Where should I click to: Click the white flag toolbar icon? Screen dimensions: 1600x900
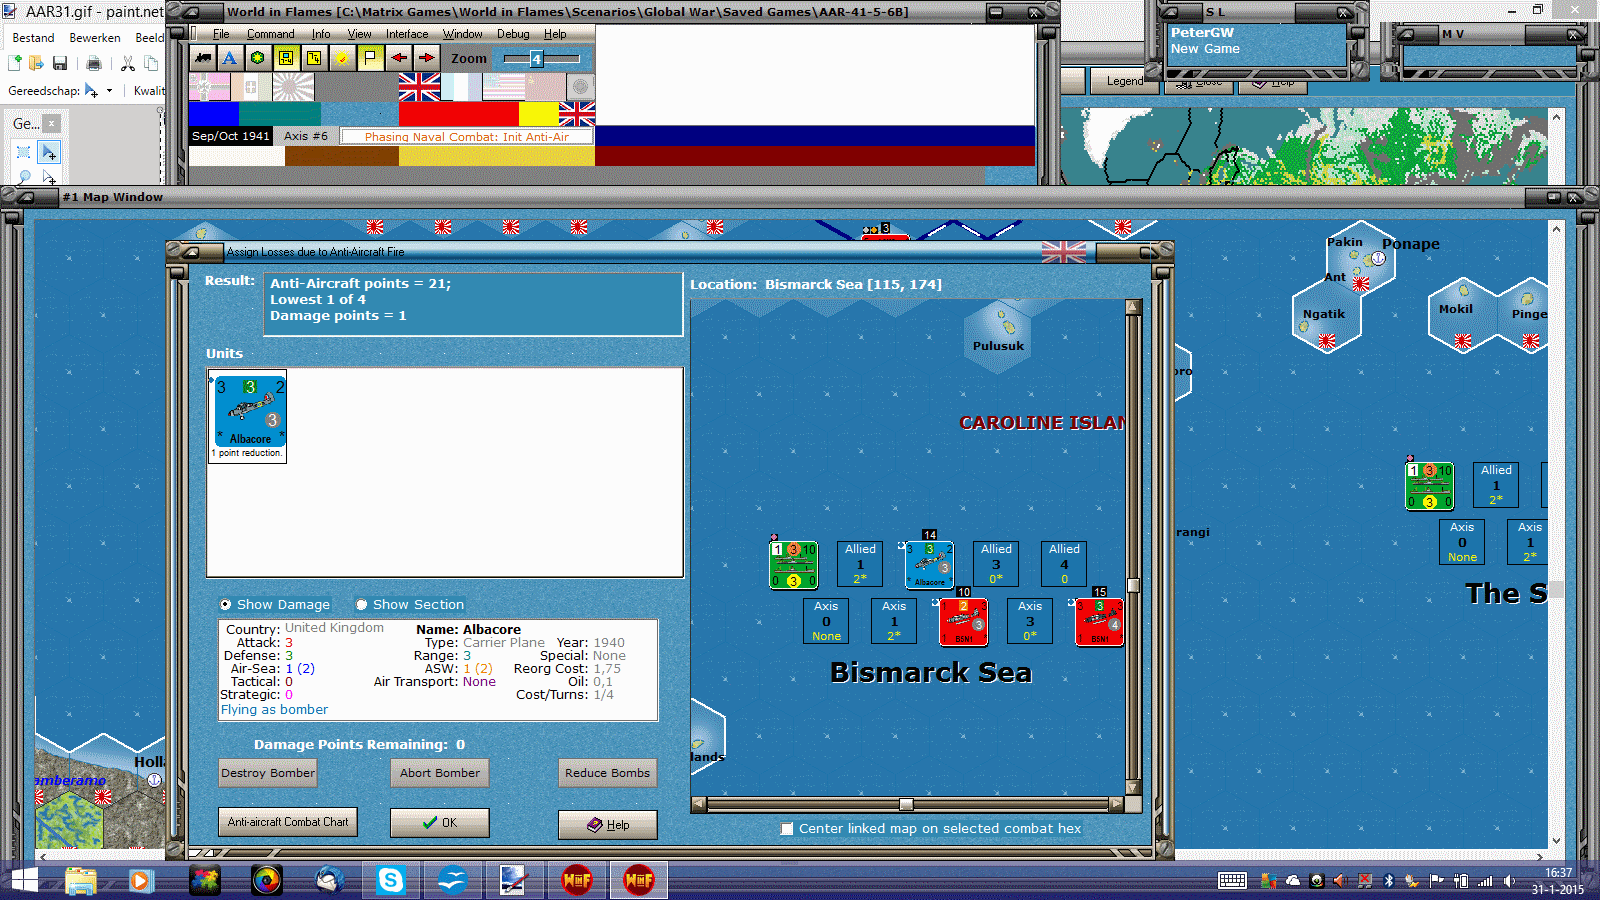(x=370, y=58)
